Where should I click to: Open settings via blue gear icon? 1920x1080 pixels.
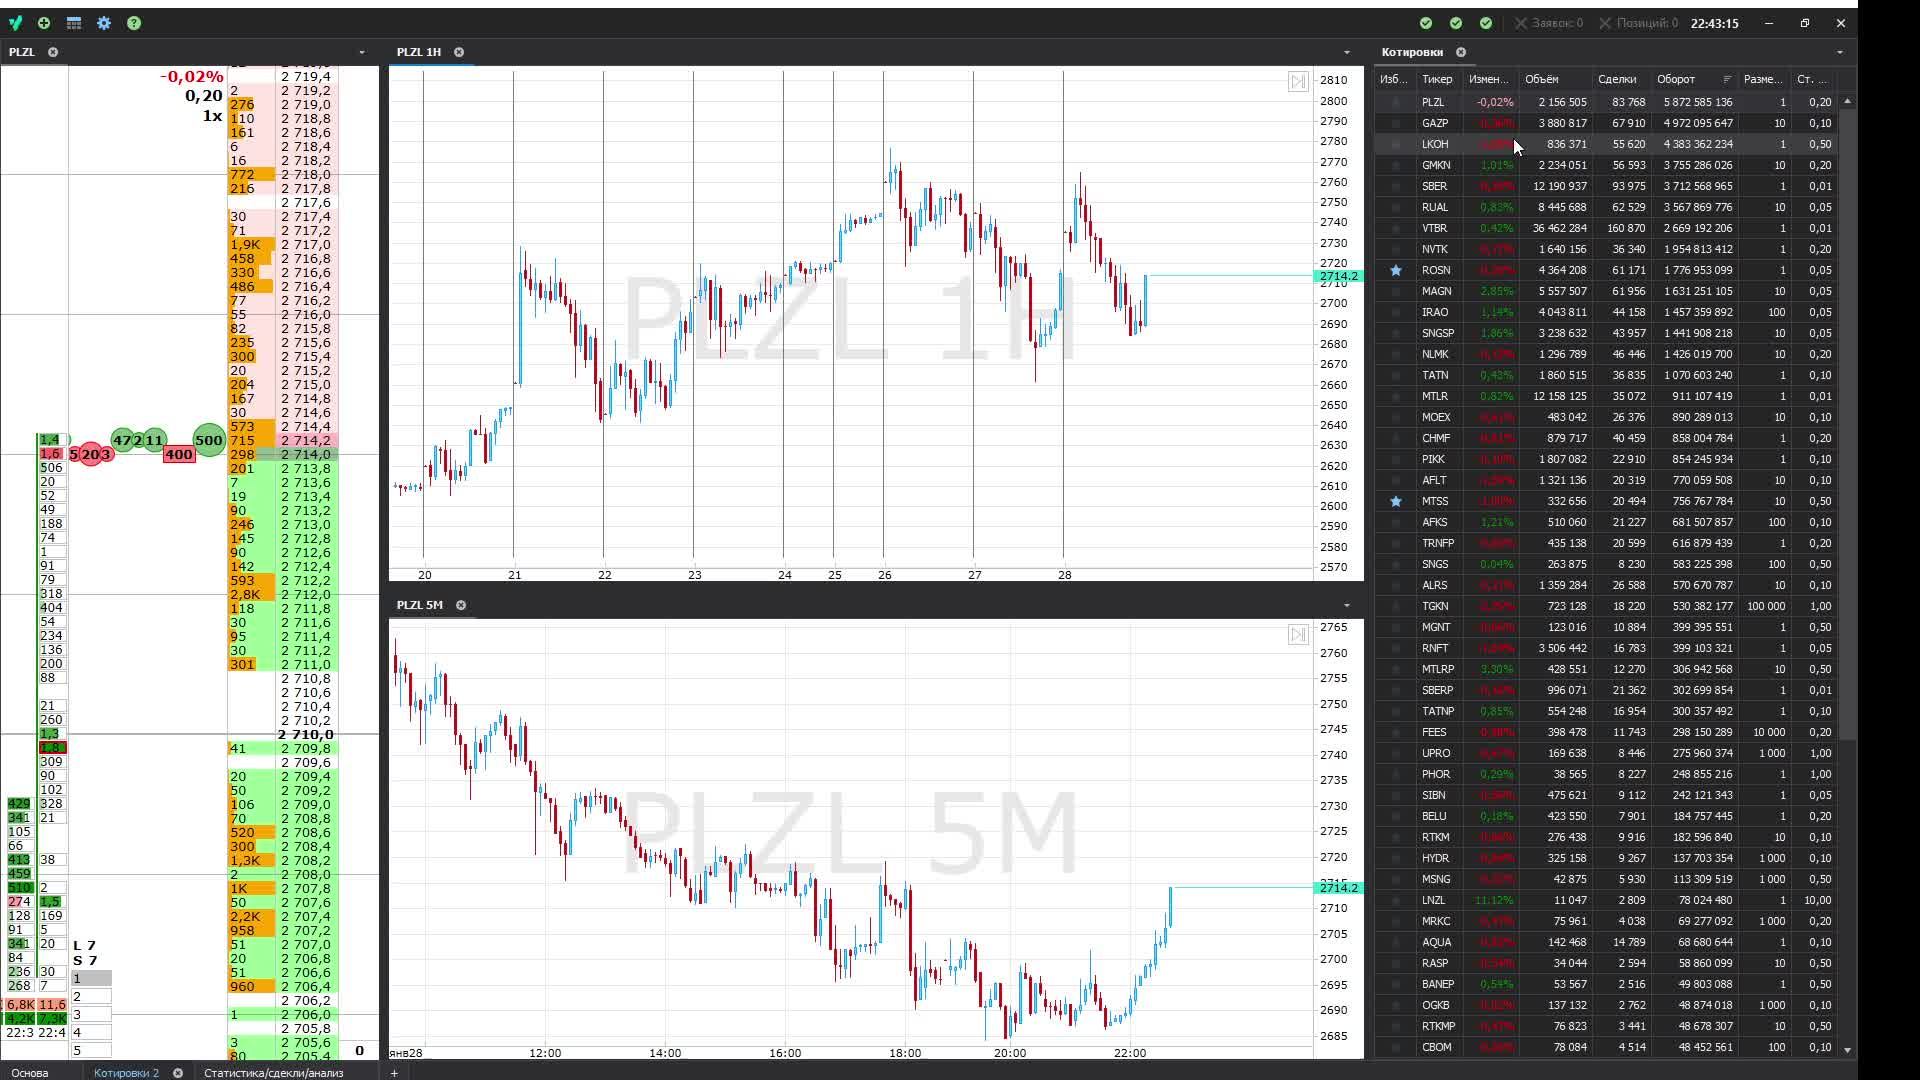[104, 23]
